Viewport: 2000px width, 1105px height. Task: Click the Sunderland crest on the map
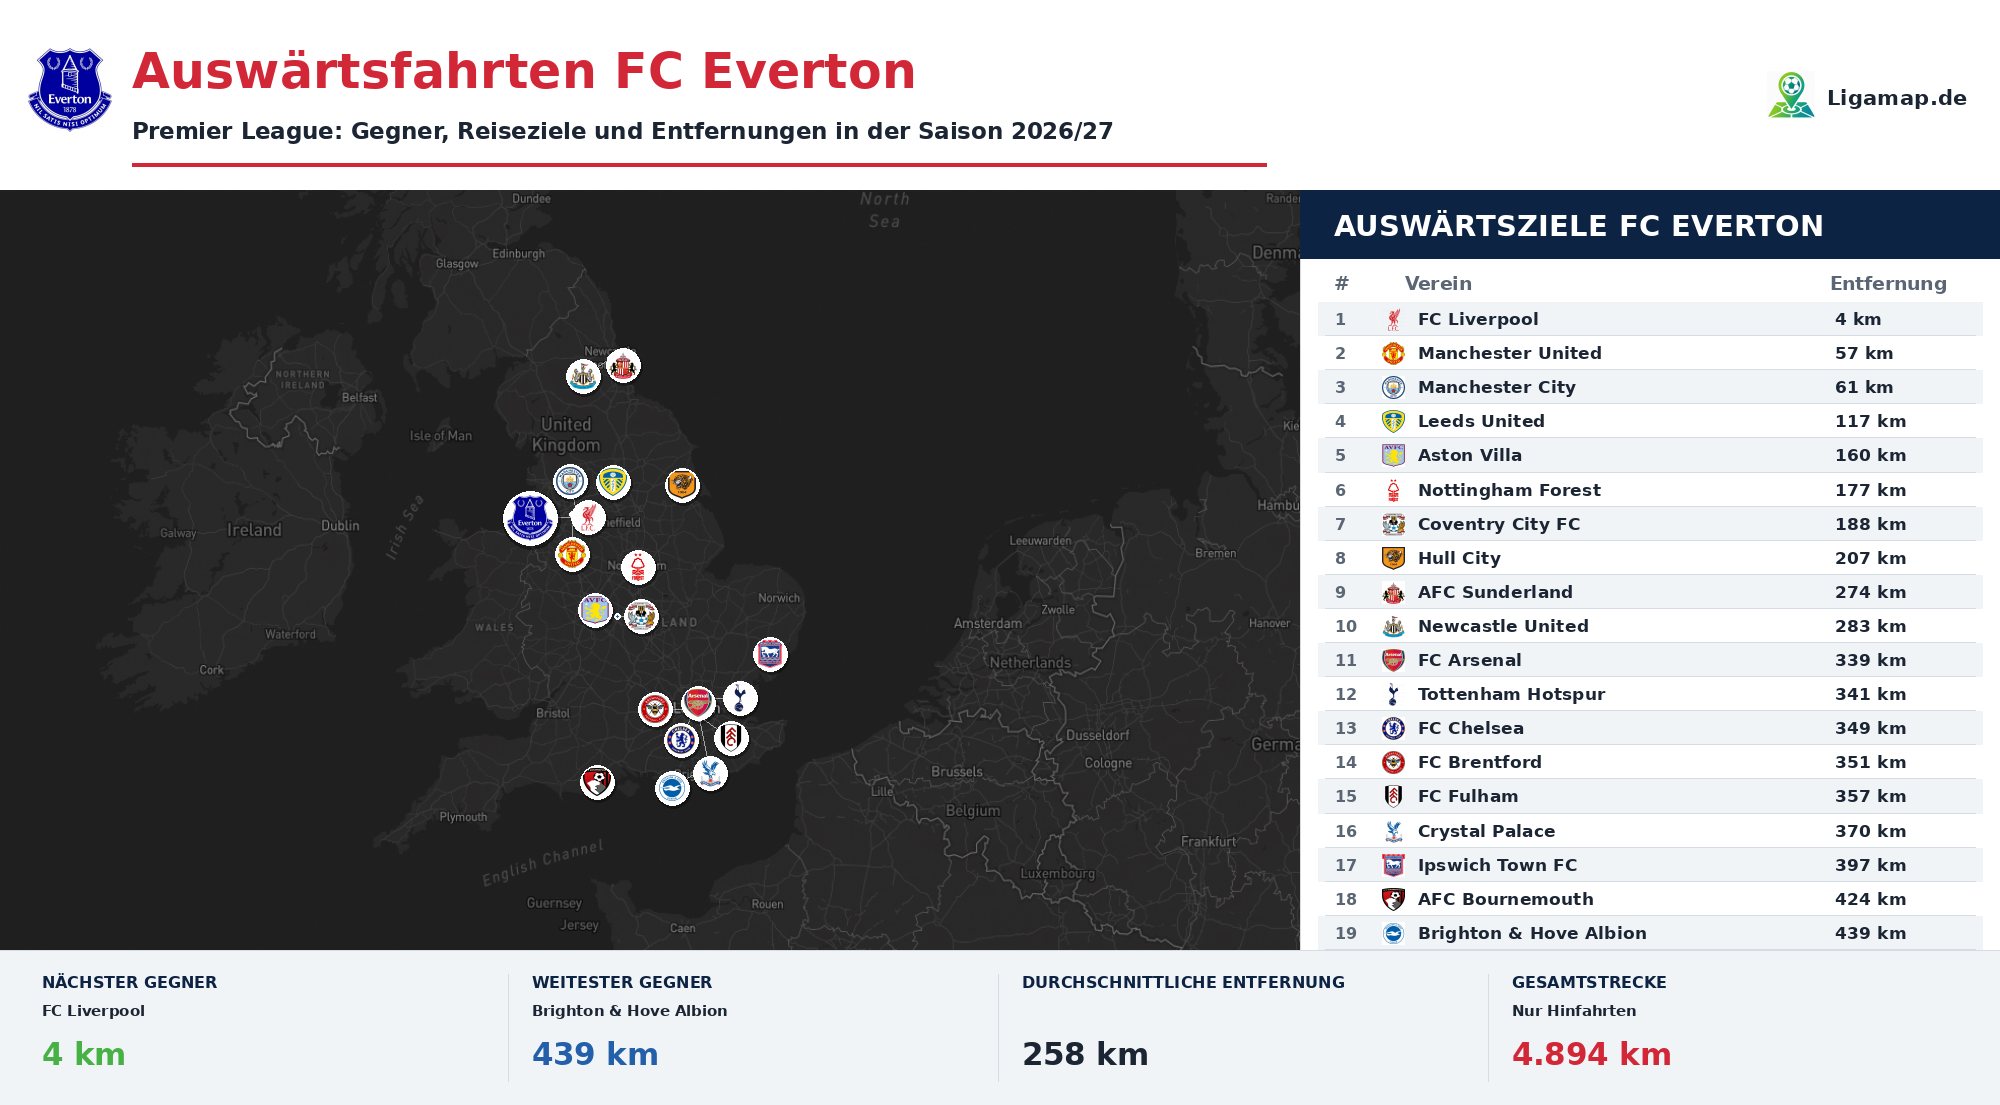point(623,366)
